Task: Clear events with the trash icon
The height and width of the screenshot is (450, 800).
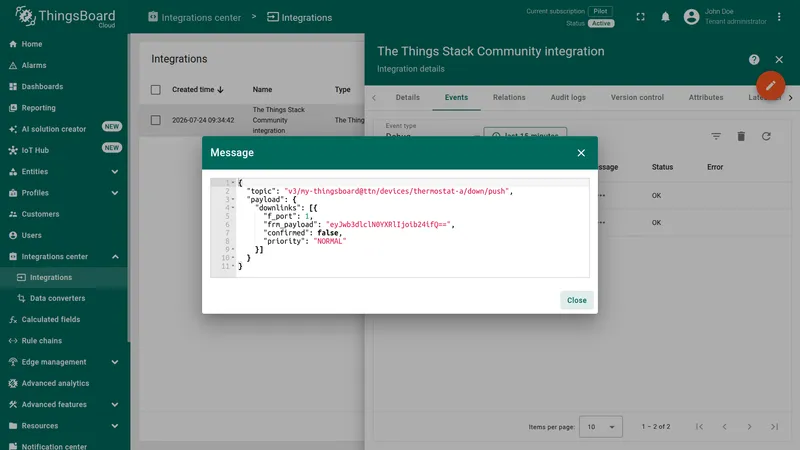Action: click(741, 136)
